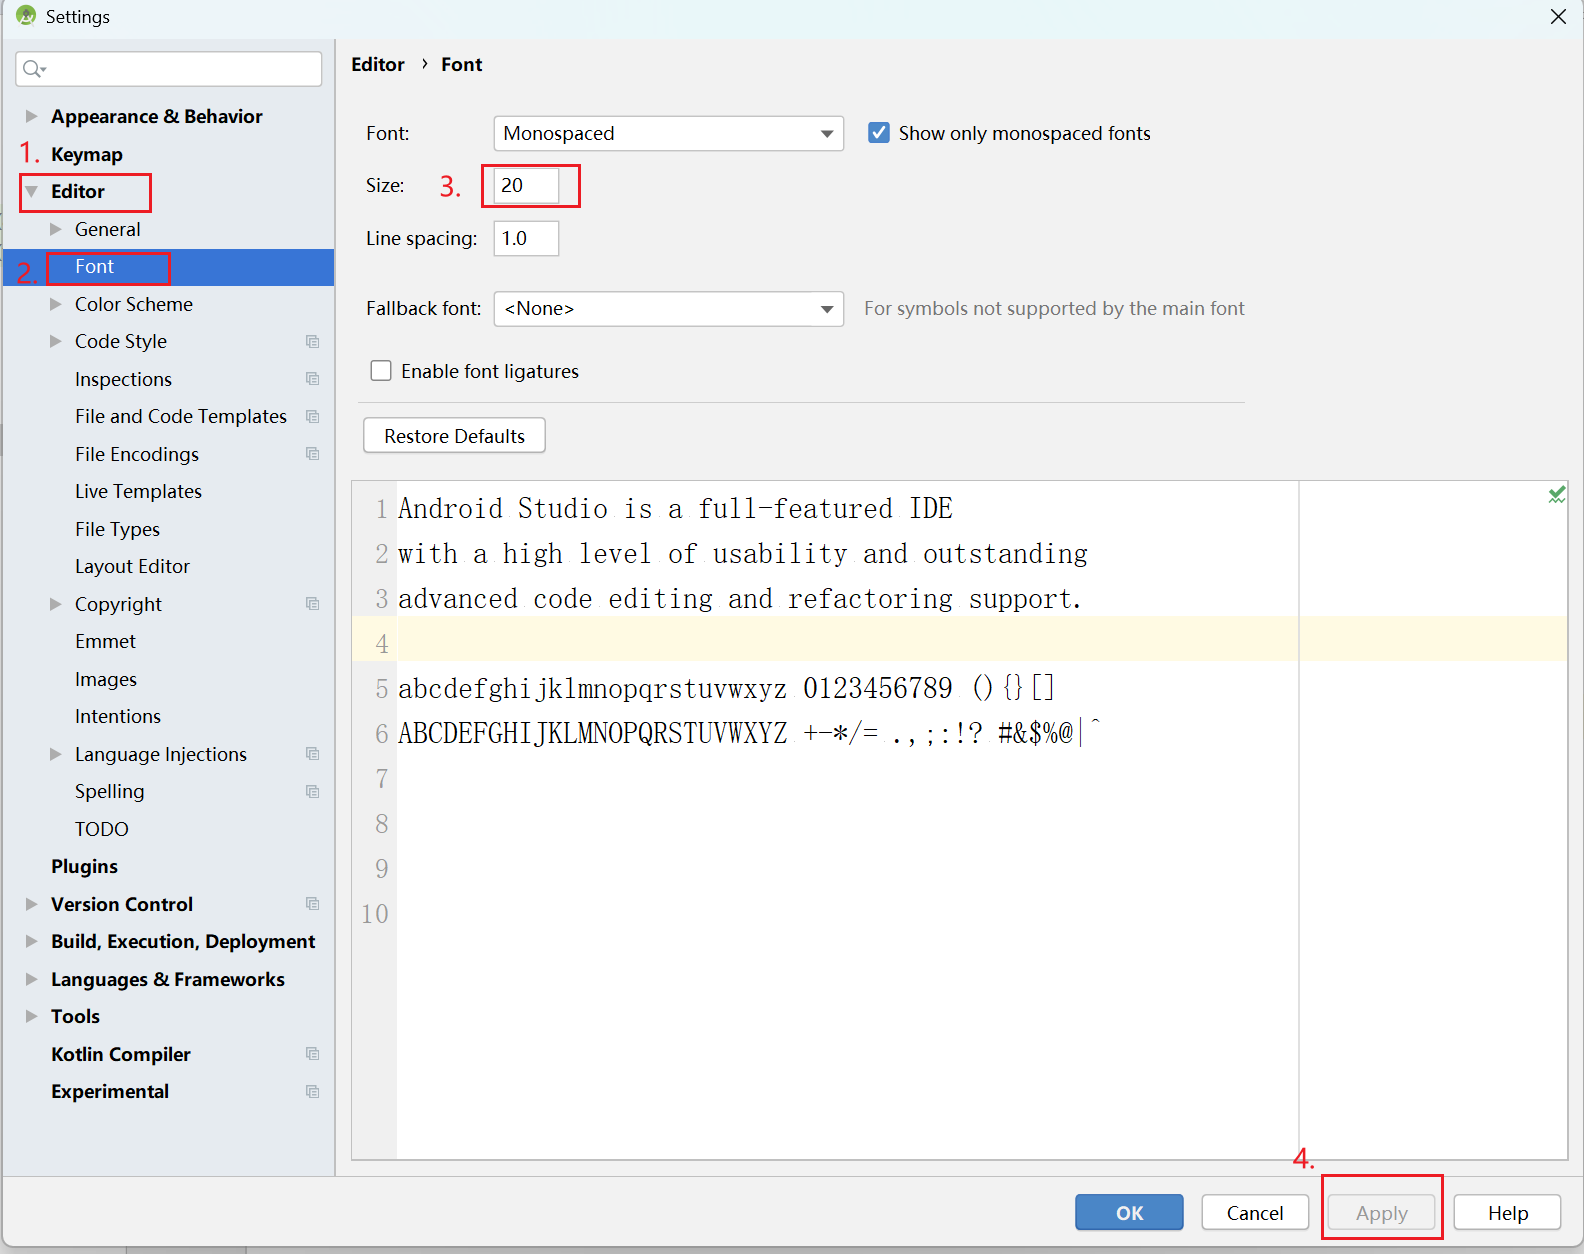This screenshot has width=1584, height=1254.
Task: Open TODO settings page
Action: (x=102, y=829)
